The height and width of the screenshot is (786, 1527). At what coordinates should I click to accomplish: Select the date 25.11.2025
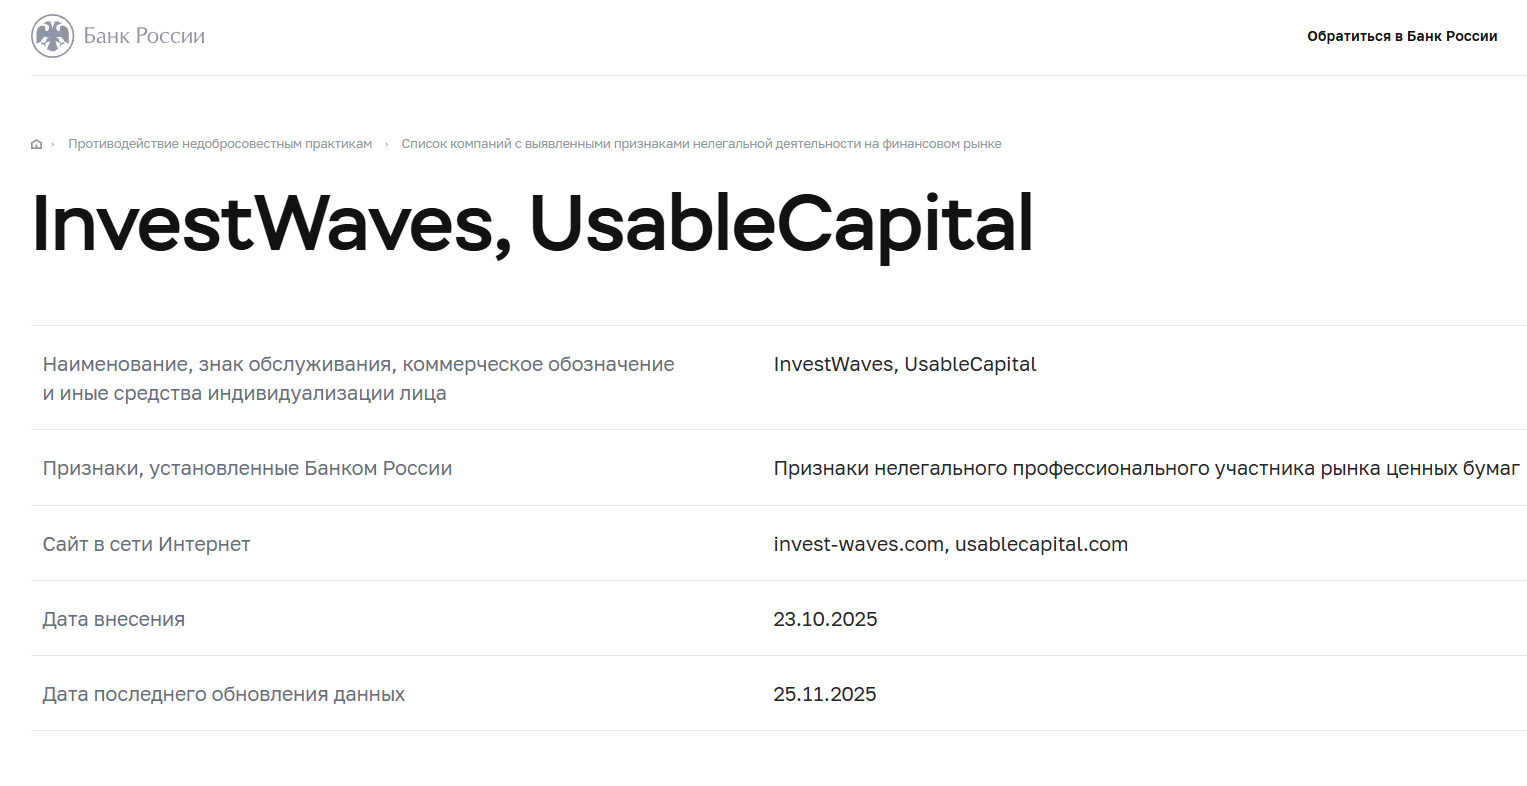pos(824,694)
